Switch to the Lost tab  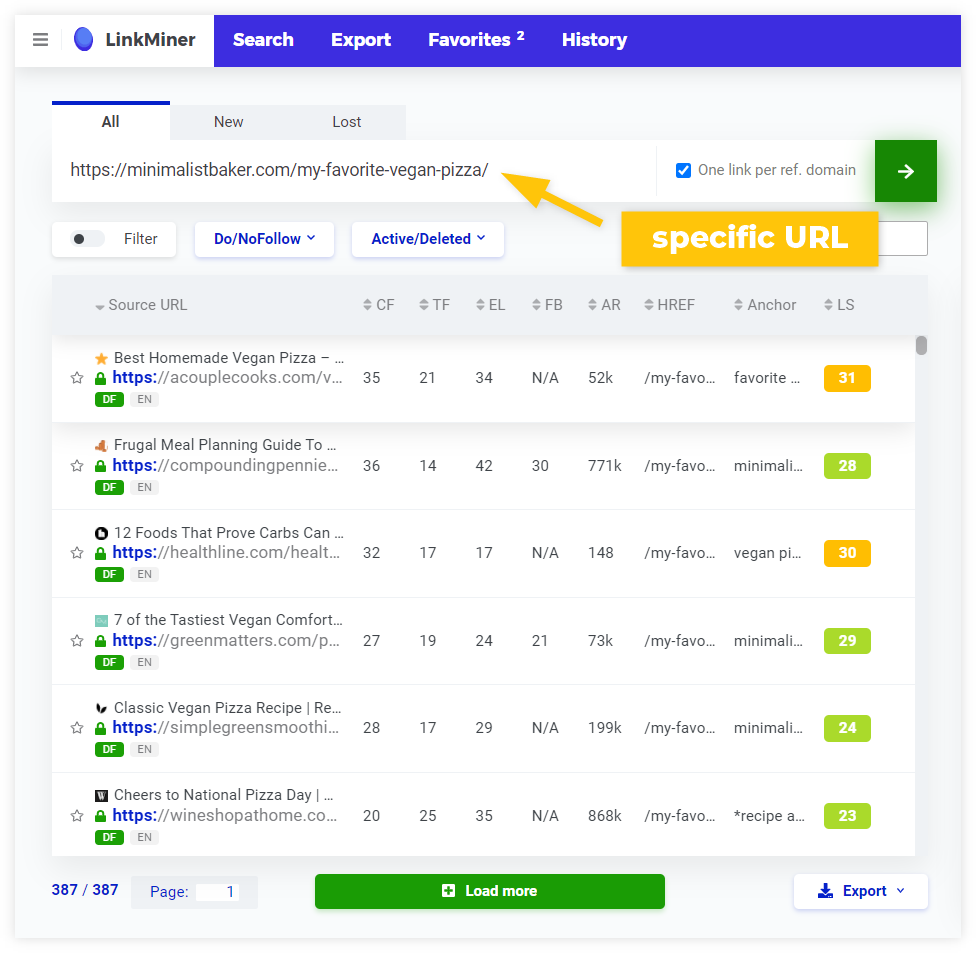tap(347, 122)
